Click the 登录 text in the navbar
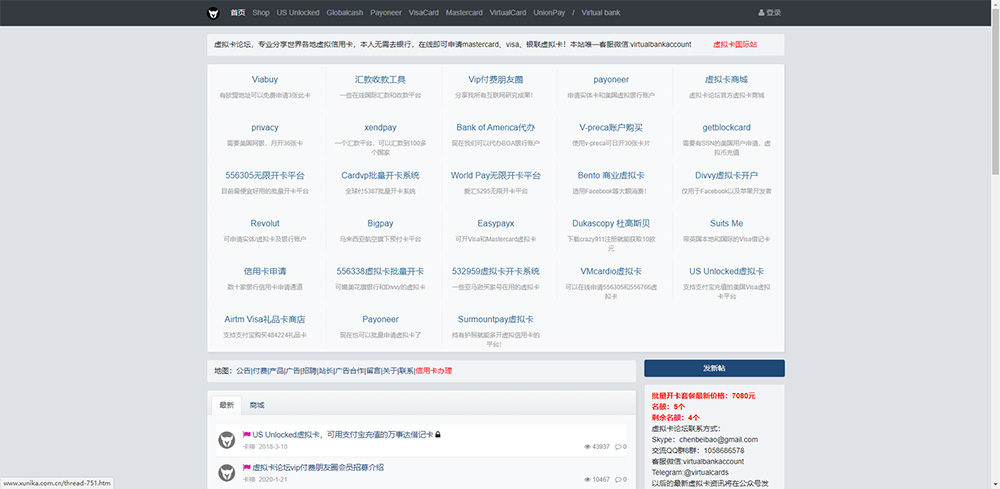The height and width of the screenshot is (489, 1000). coord(774,13)
